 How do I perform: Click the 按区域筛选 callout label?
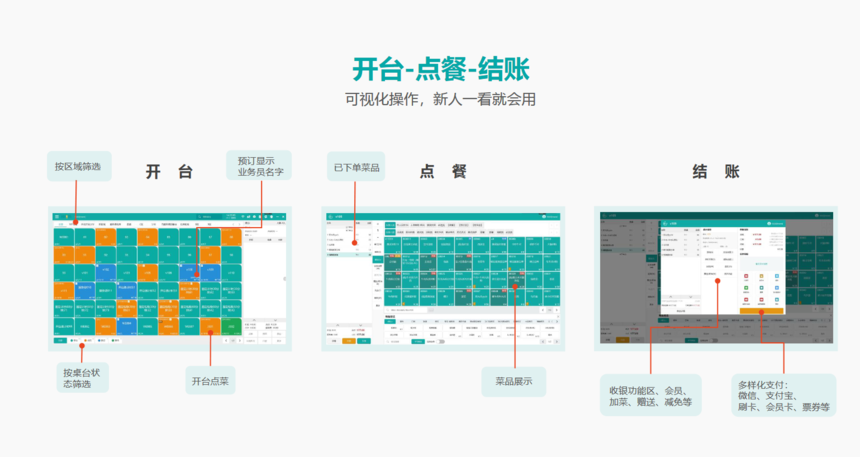click(x=78, y=167)
